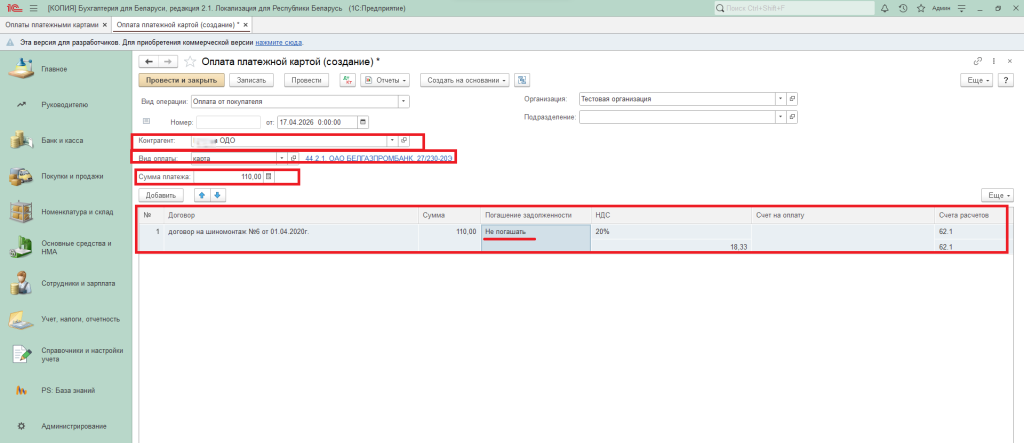
Task: Navigate back using the left arrow button
Action: 149,61
